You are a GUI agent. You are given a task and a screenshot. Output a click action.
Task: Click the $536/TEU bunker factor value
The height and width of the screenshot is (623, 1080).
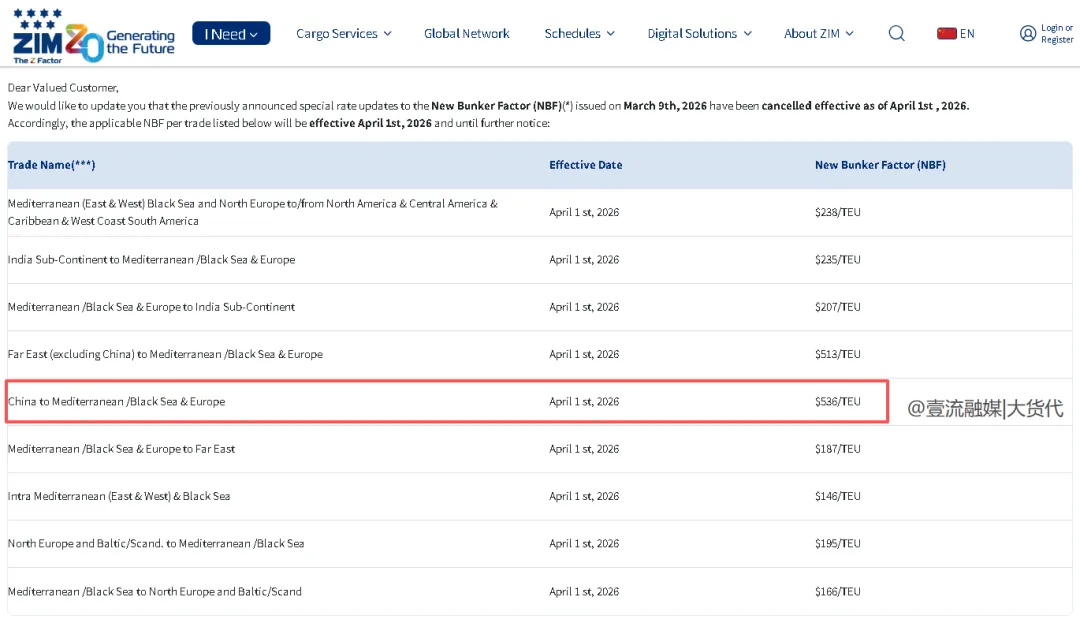tap(837, 402)
